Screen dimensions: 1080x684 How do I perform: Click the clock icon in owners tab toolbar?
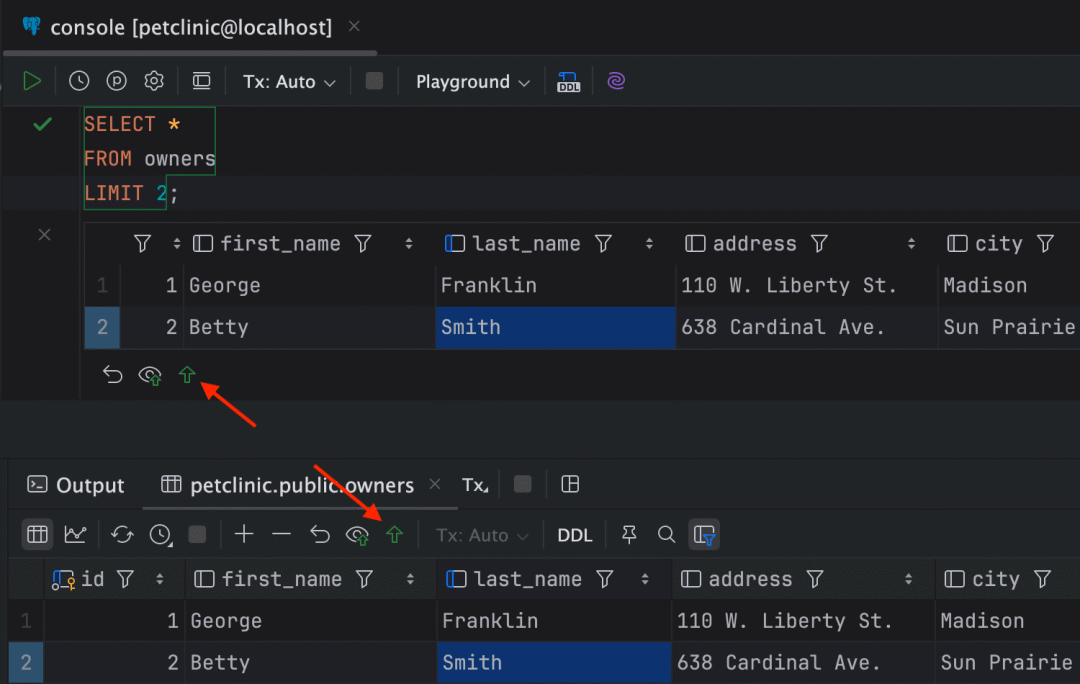tap(160, 535)
